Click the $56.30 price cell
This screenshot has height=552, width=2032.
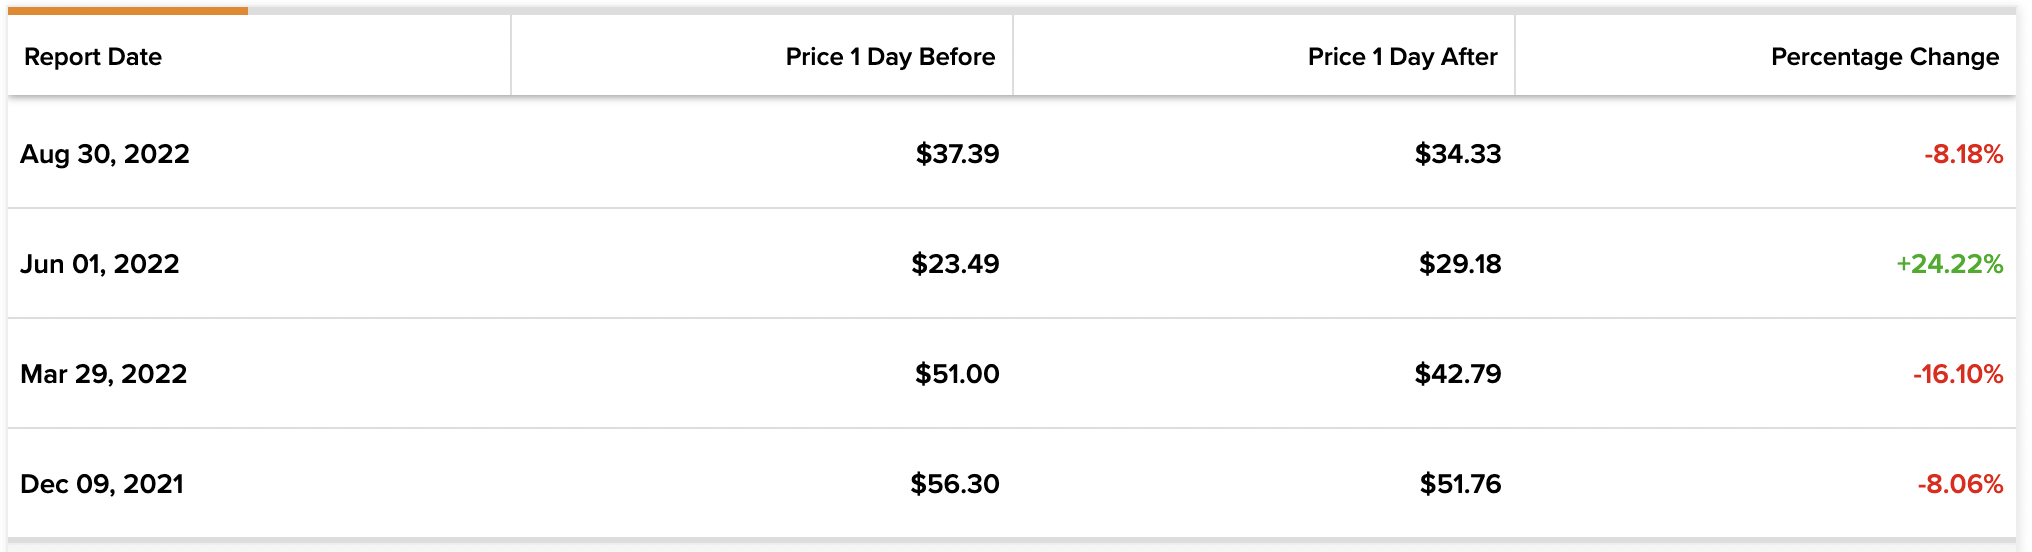pos(954,484)
